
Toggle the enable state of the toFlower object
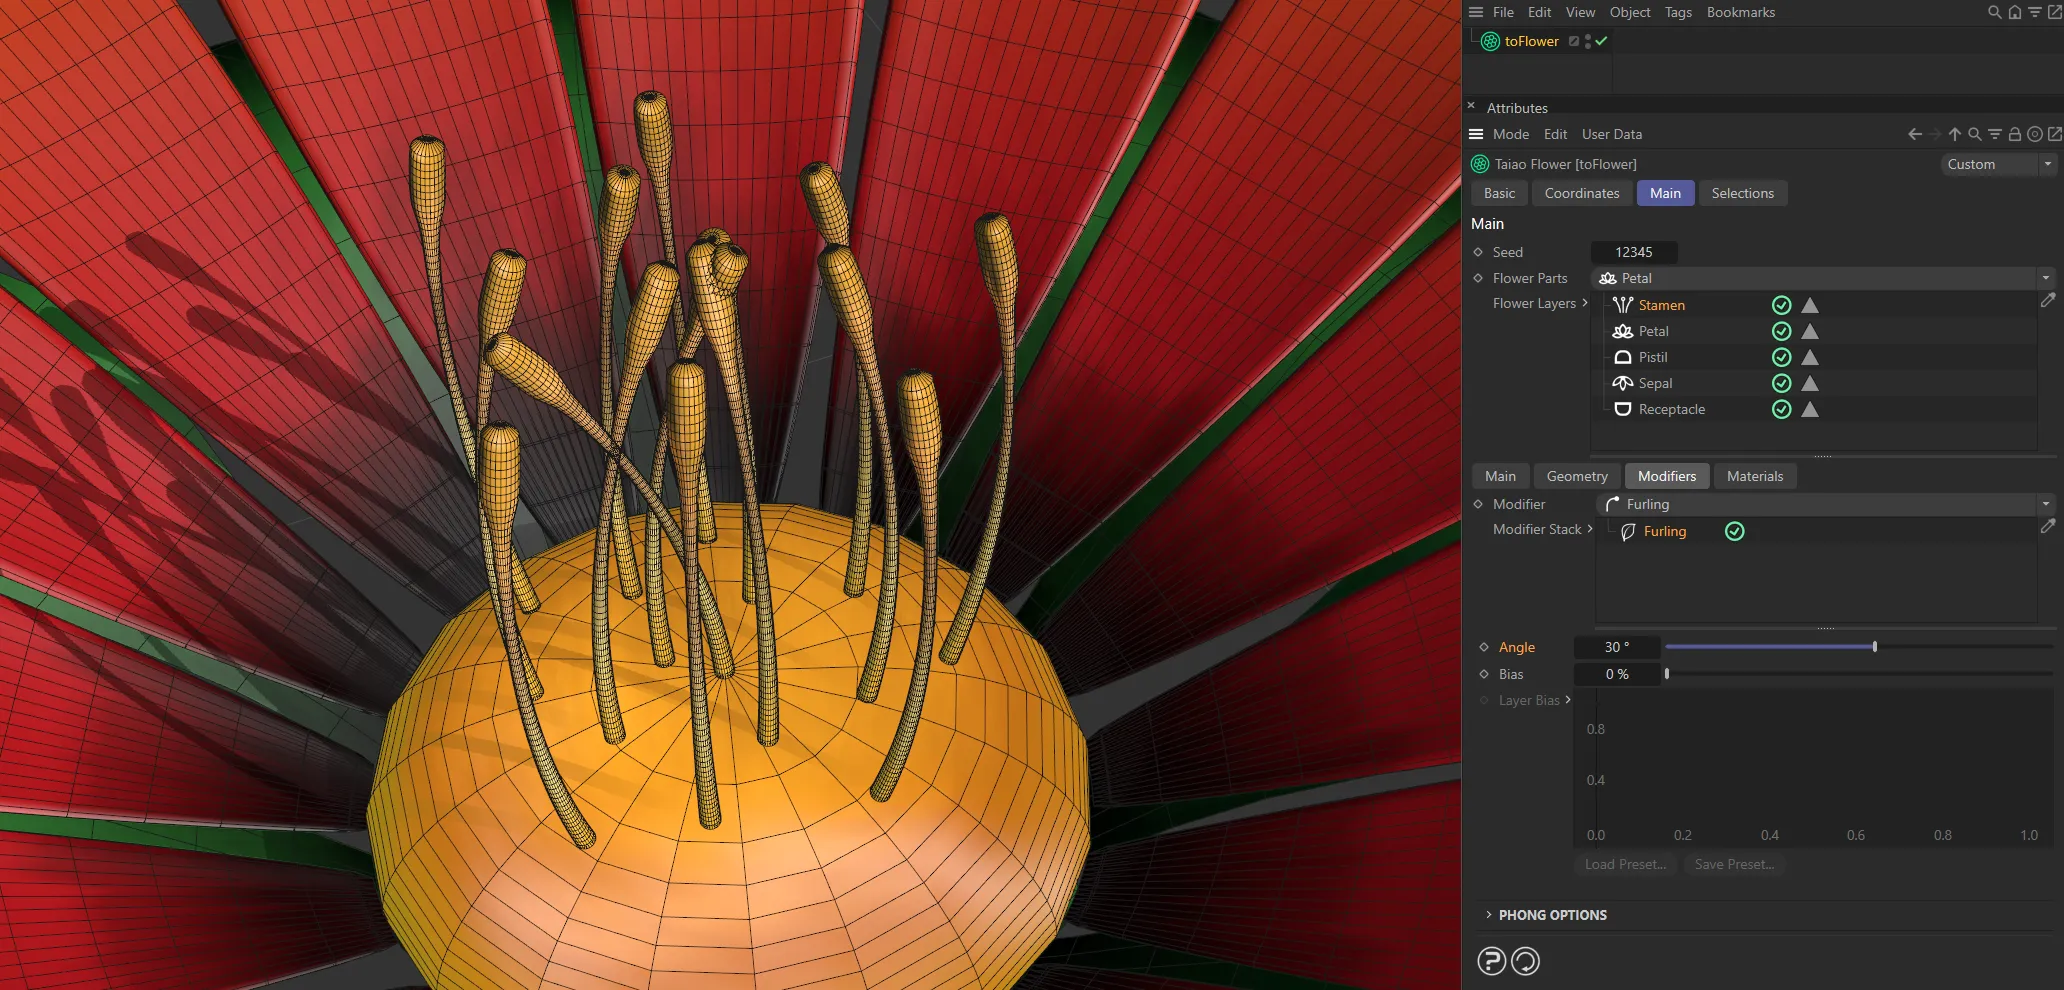[1601, 41]
